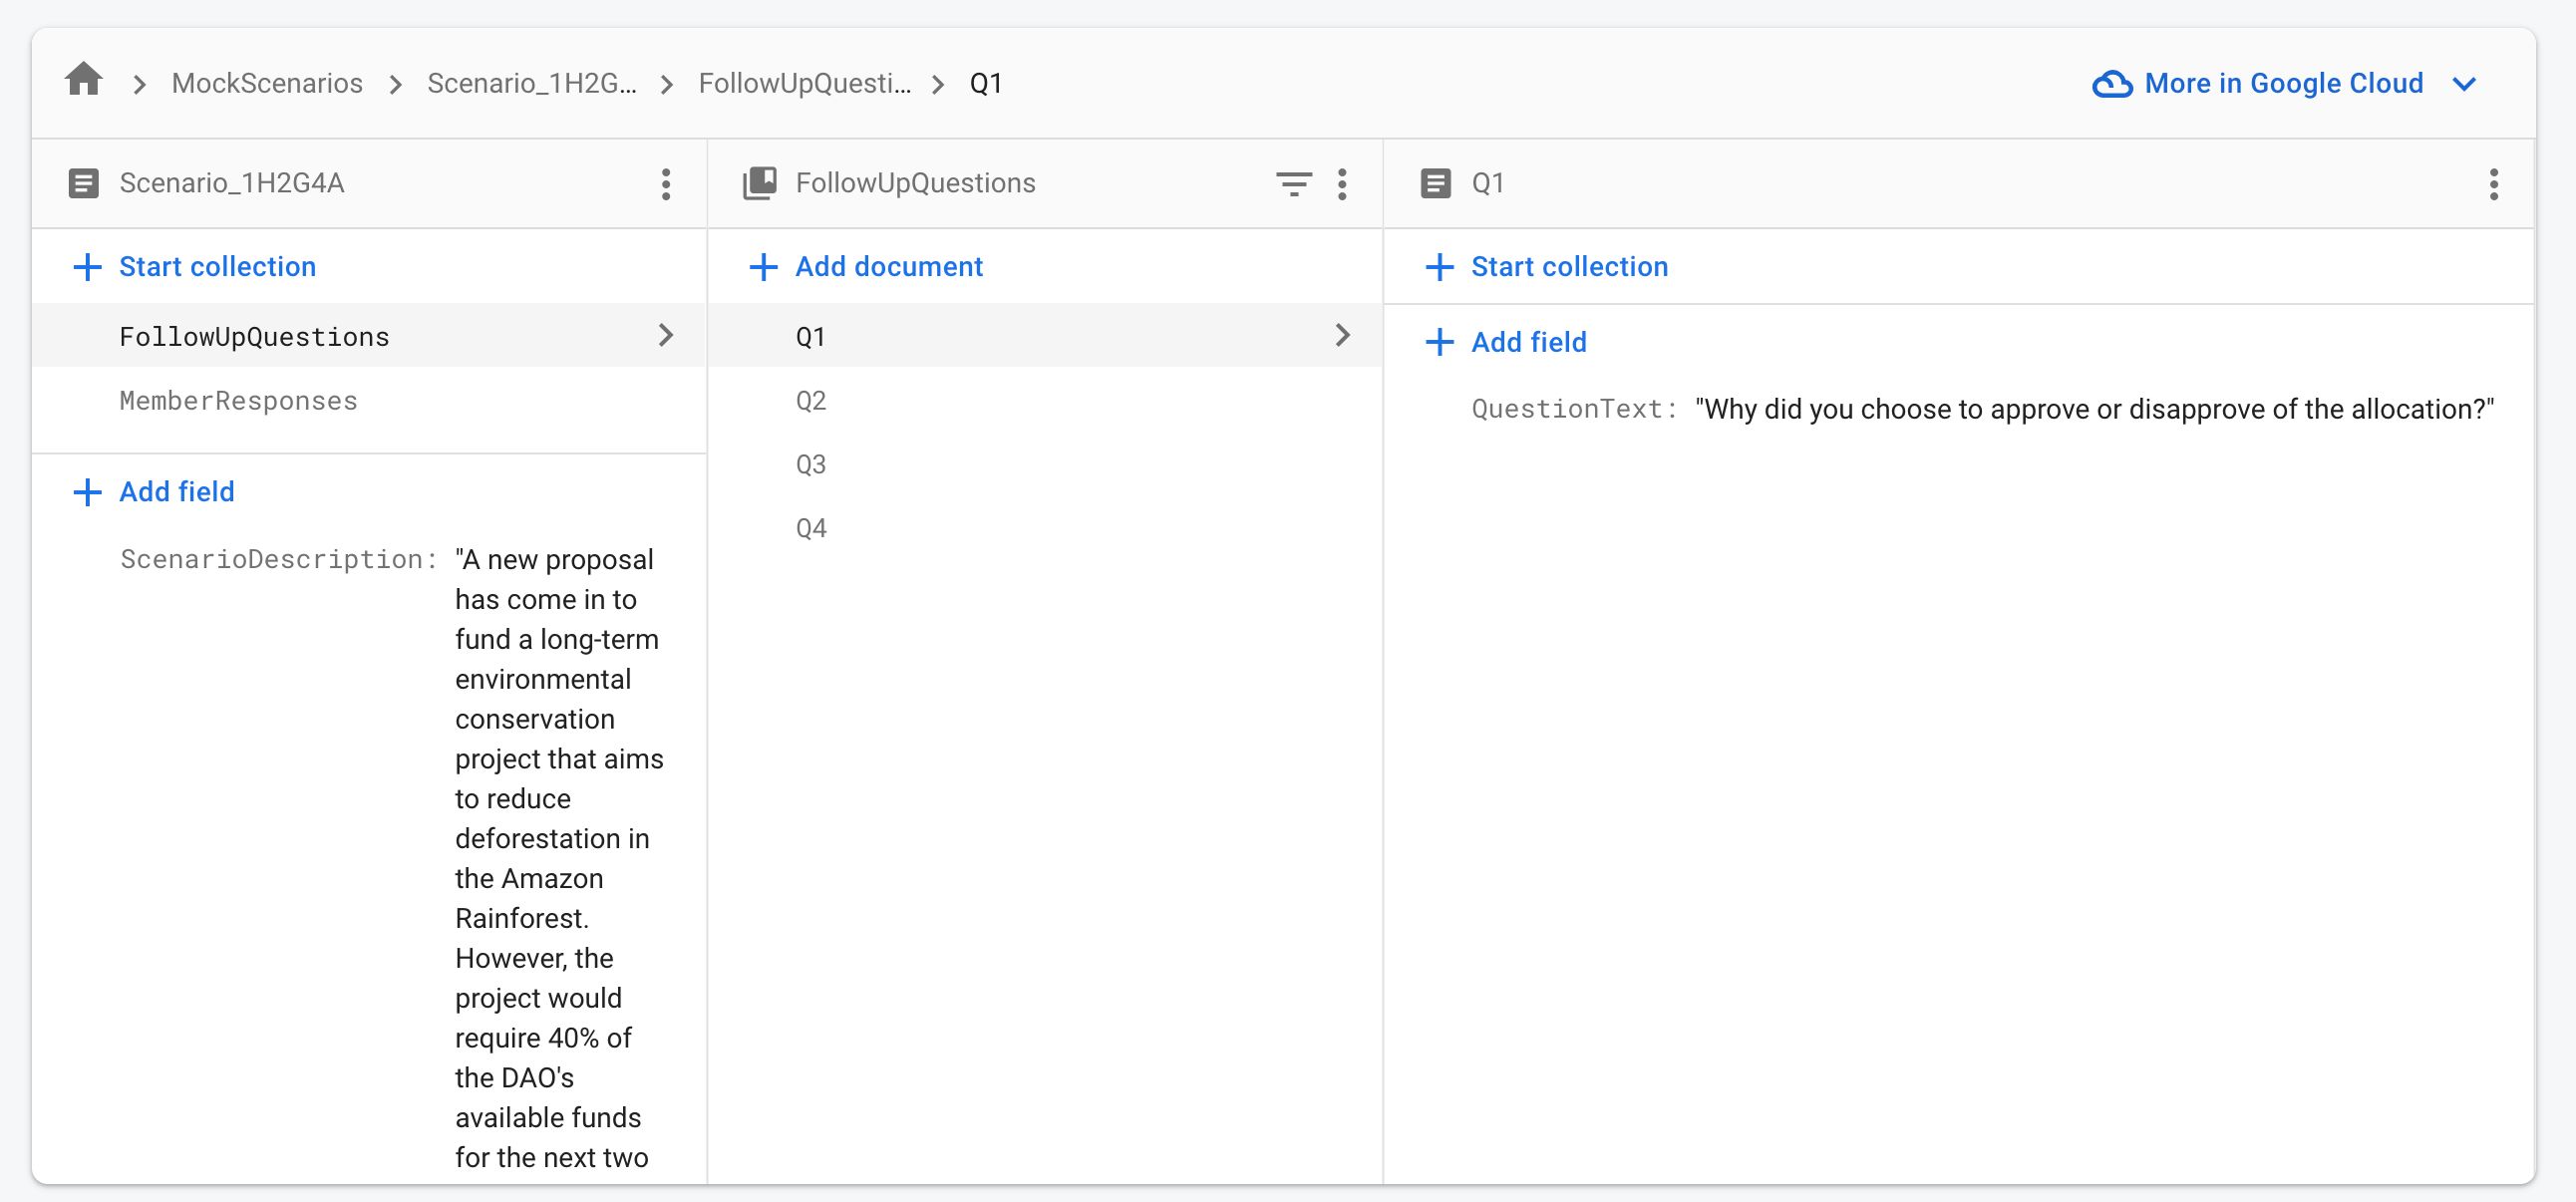This screenshot has height=1202, width=2576.
Task: Click the Scenario_1H2G4A document icon
Action: [83, 183]
